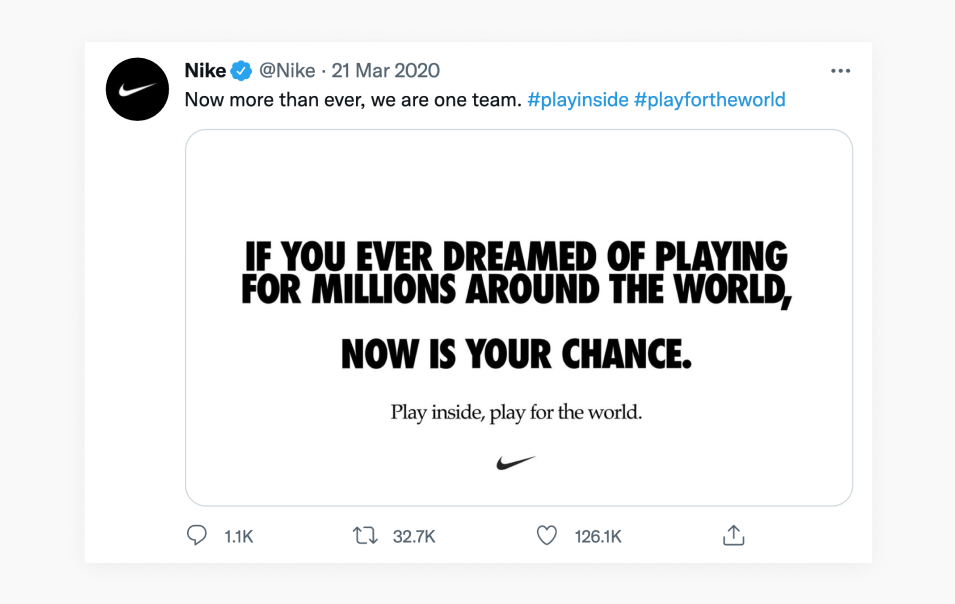This screenshot has height=604, width=955.
Task: Click "Play inside, play for the world." caption
Action: [x=516, y=412]
